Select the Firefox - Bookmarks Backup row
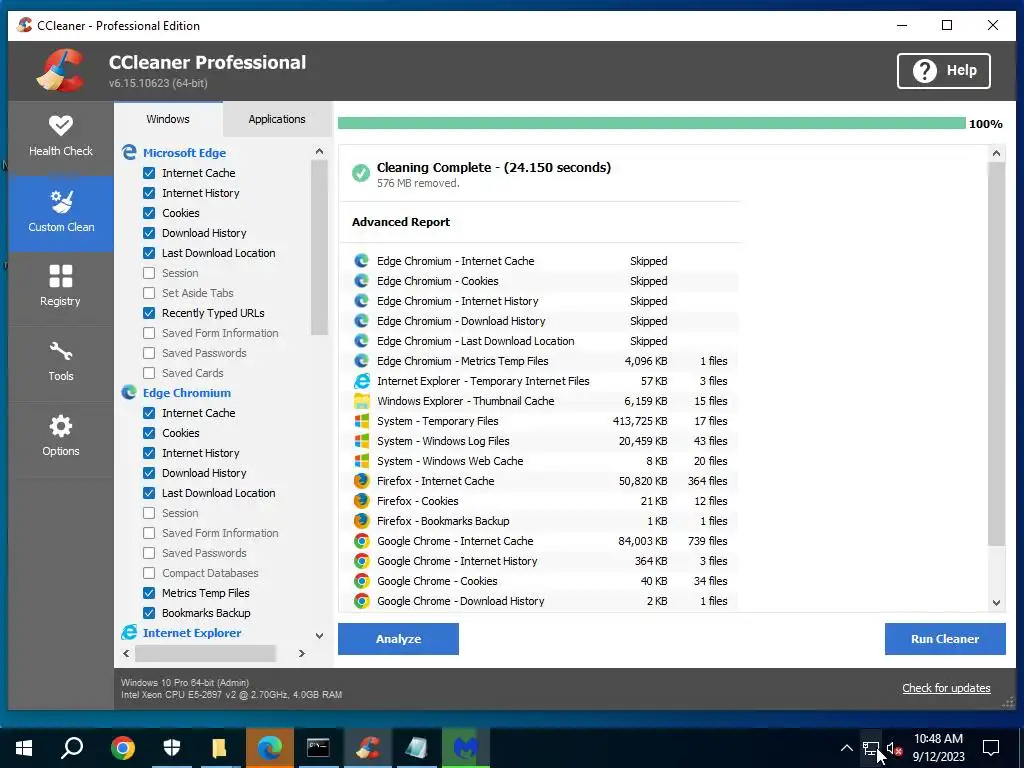 (x=542, y=521)
